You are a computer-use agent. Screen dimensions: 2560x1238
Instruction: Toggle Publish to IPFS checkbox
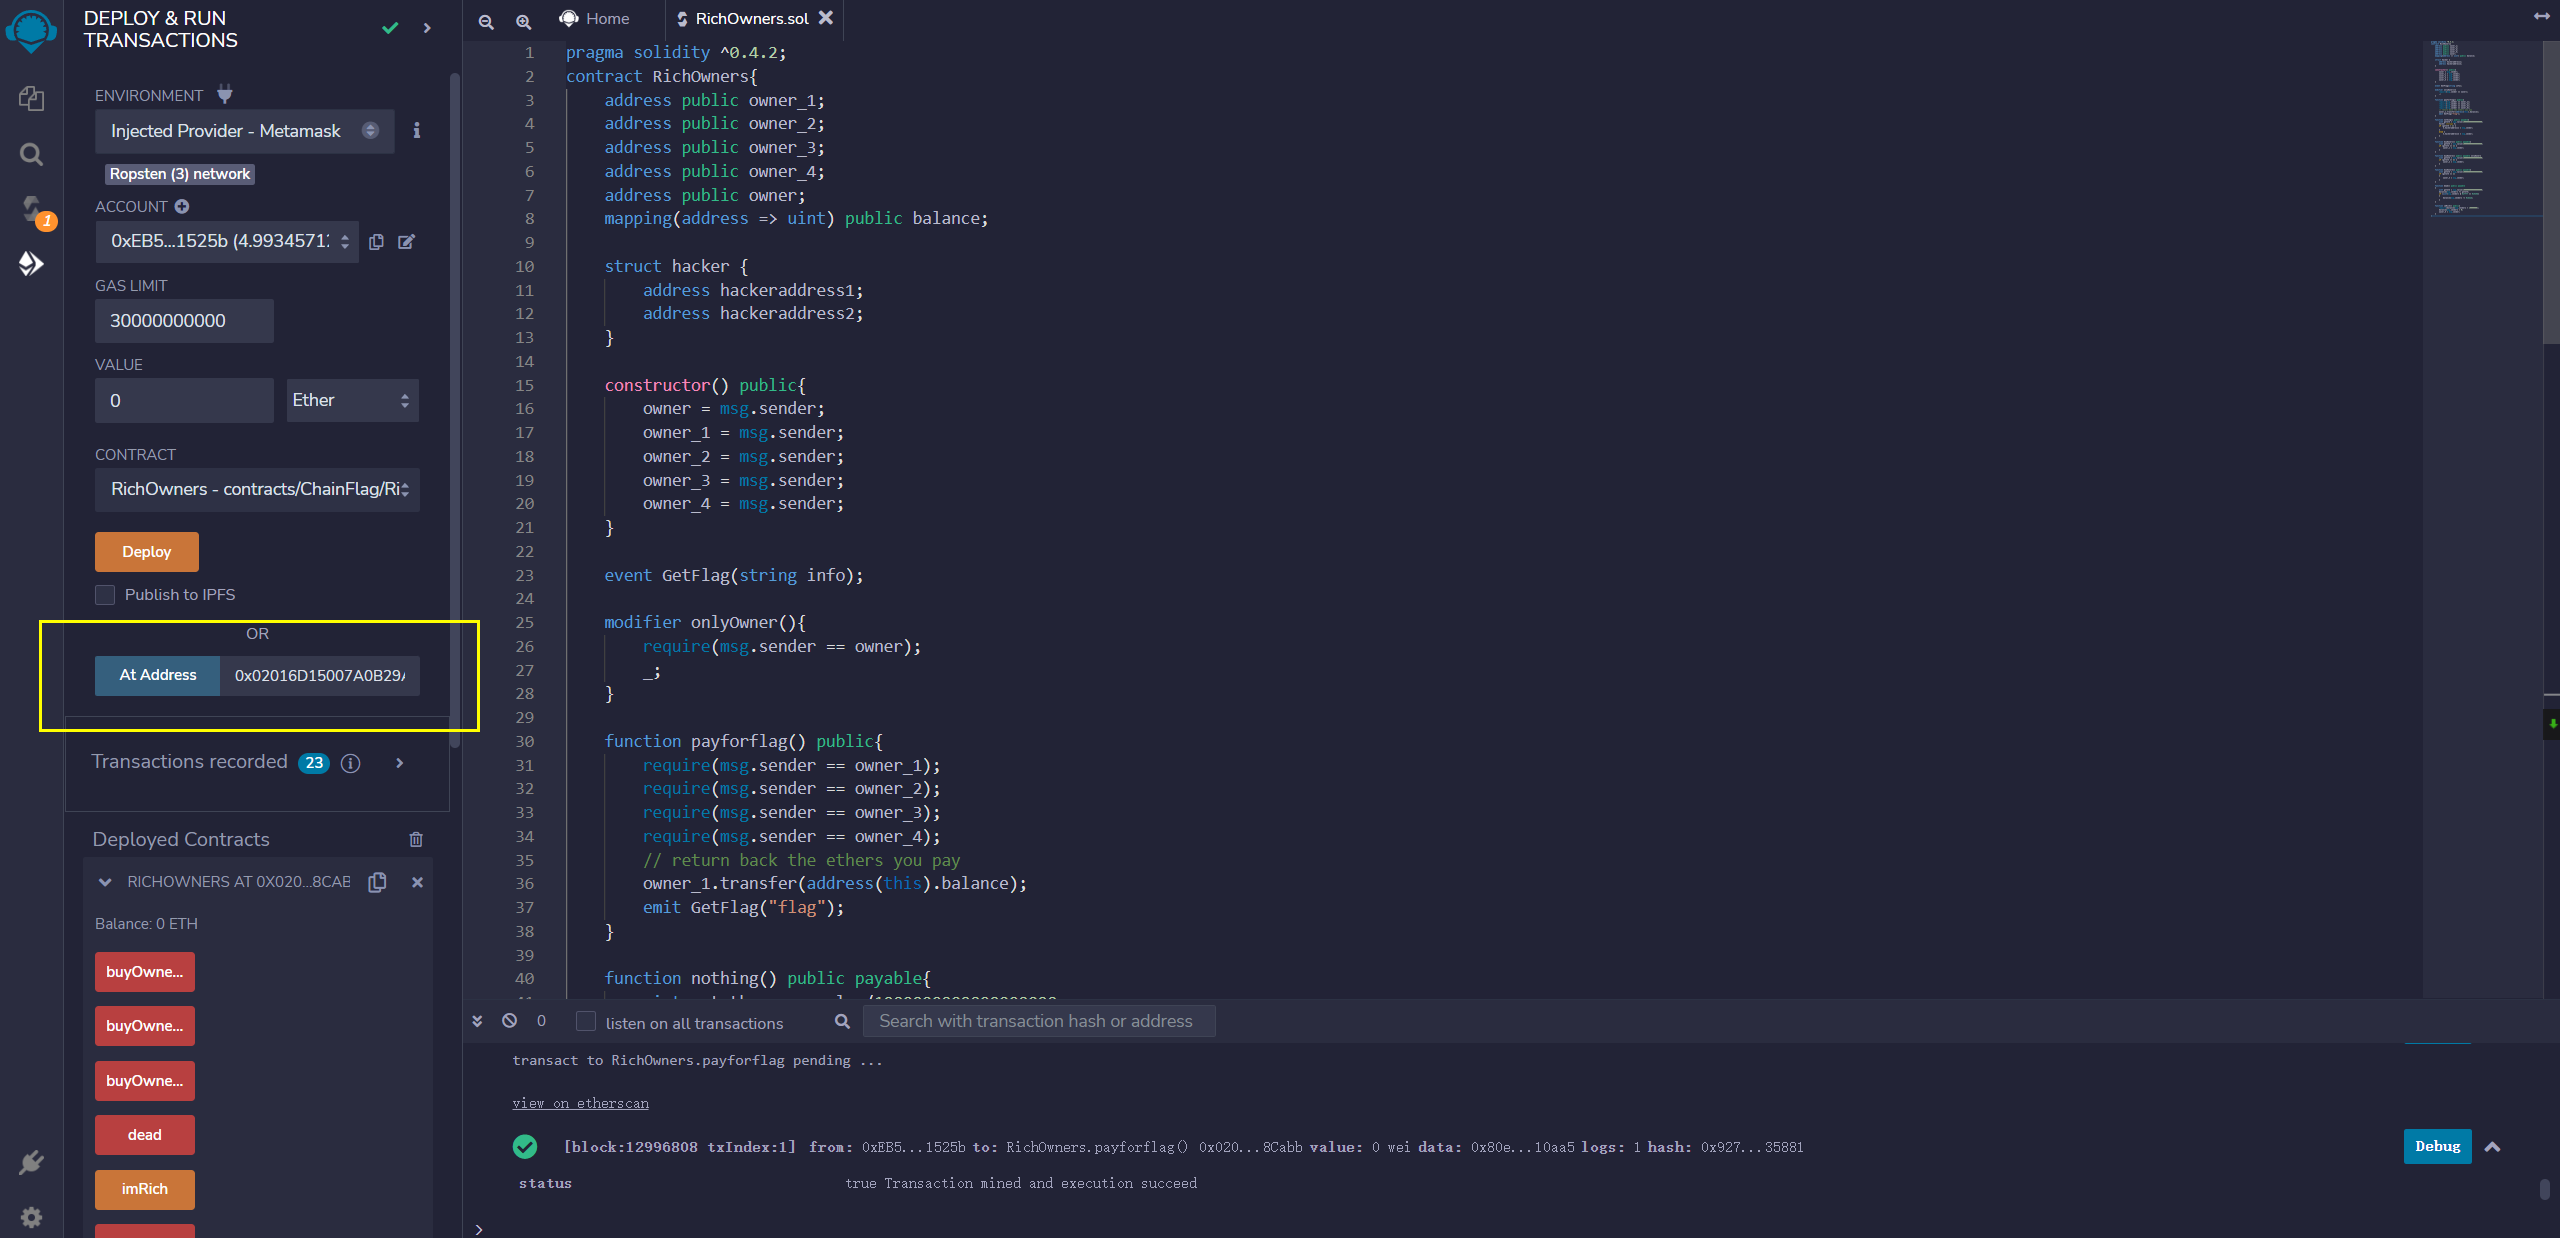point(105,595)
